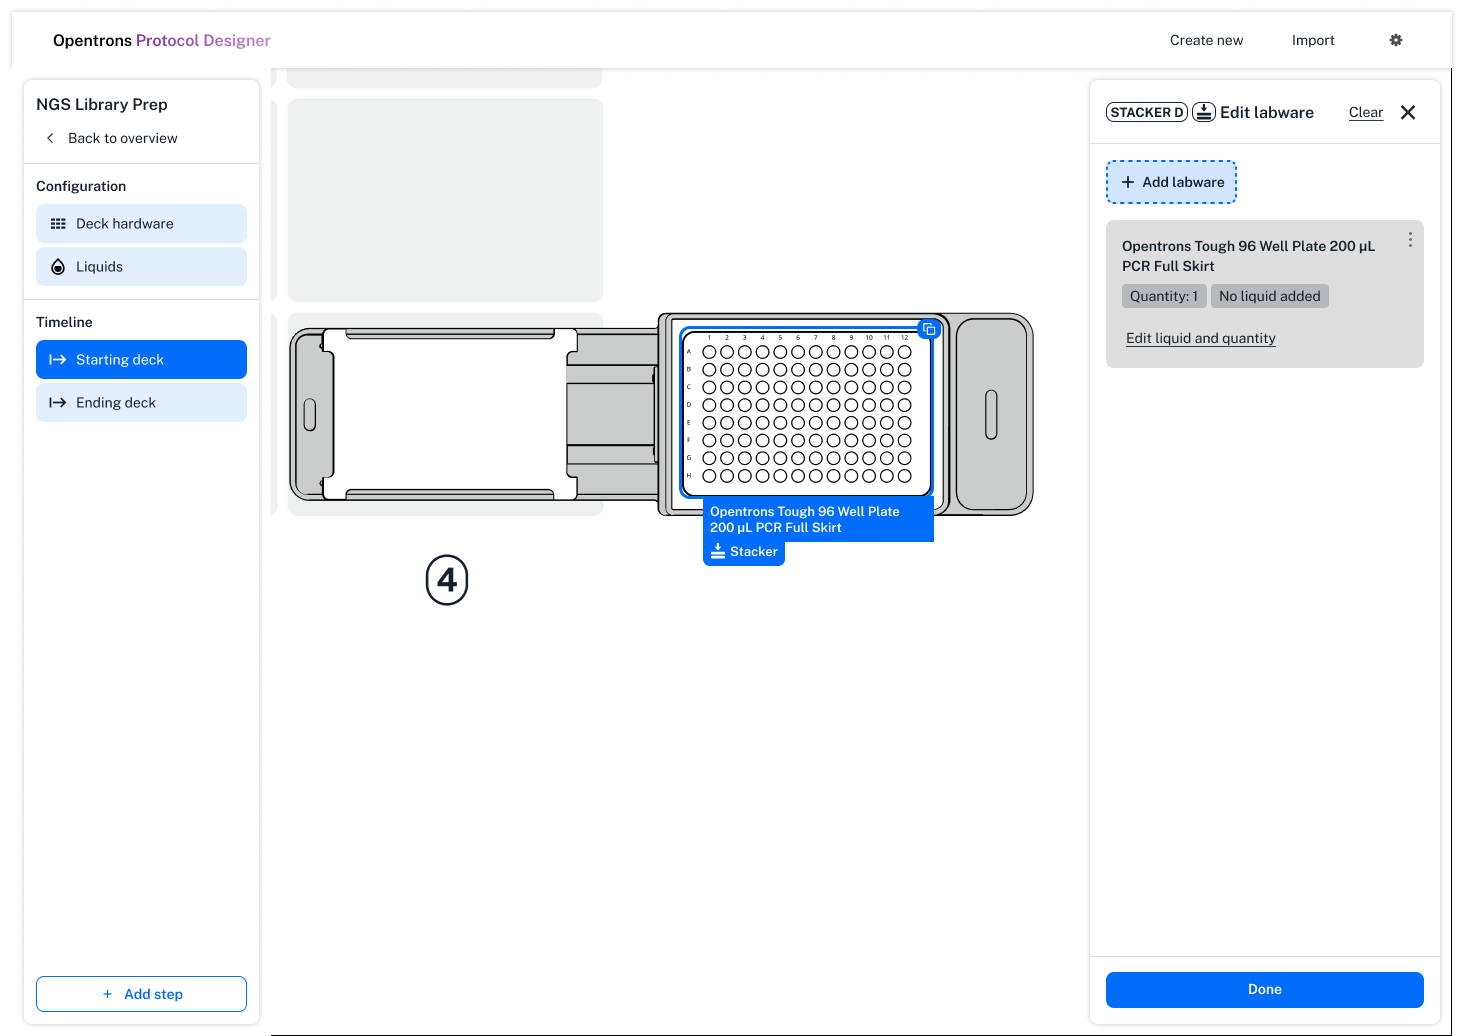1464x1036 pixels.
Task: Click the back chevron beside Back to overview
Action: point(50,138)
